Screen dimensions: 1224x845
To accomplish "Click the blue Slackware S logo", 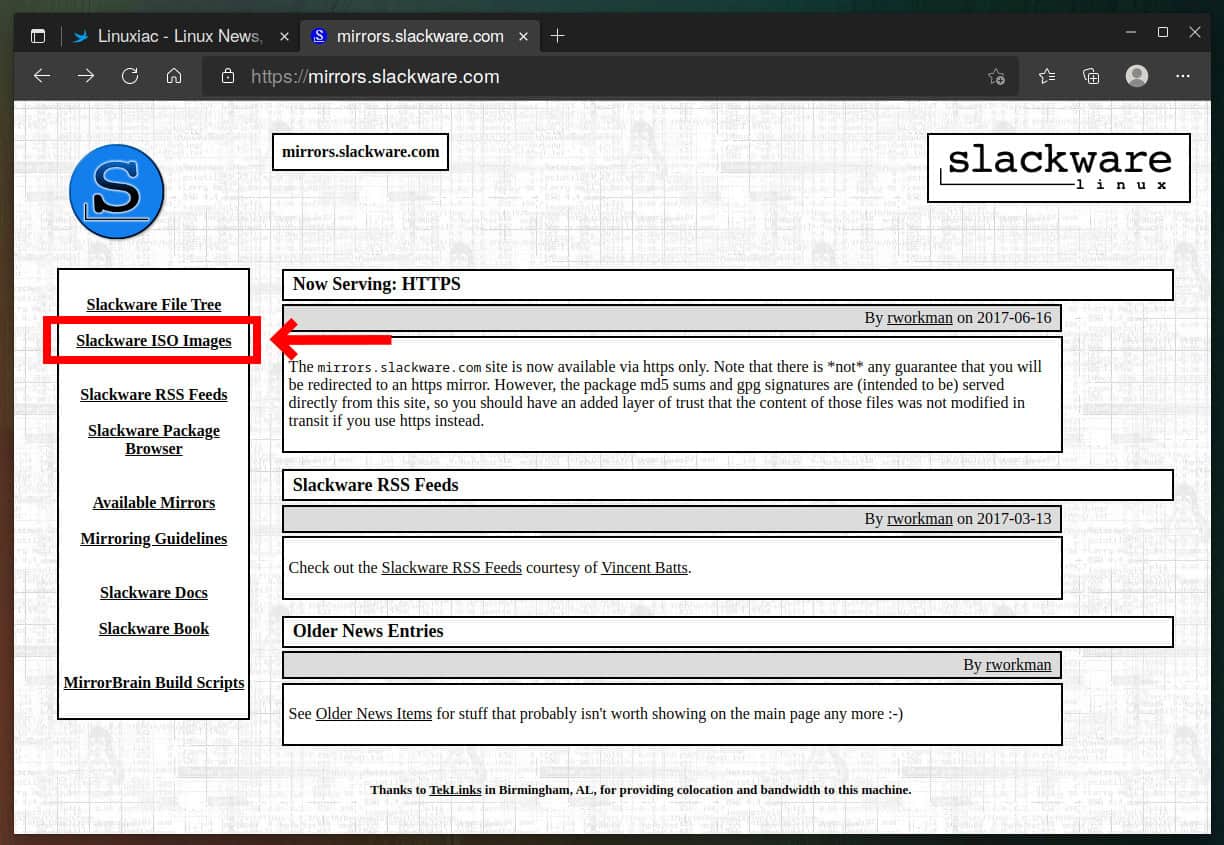I will tap(116, 191).
